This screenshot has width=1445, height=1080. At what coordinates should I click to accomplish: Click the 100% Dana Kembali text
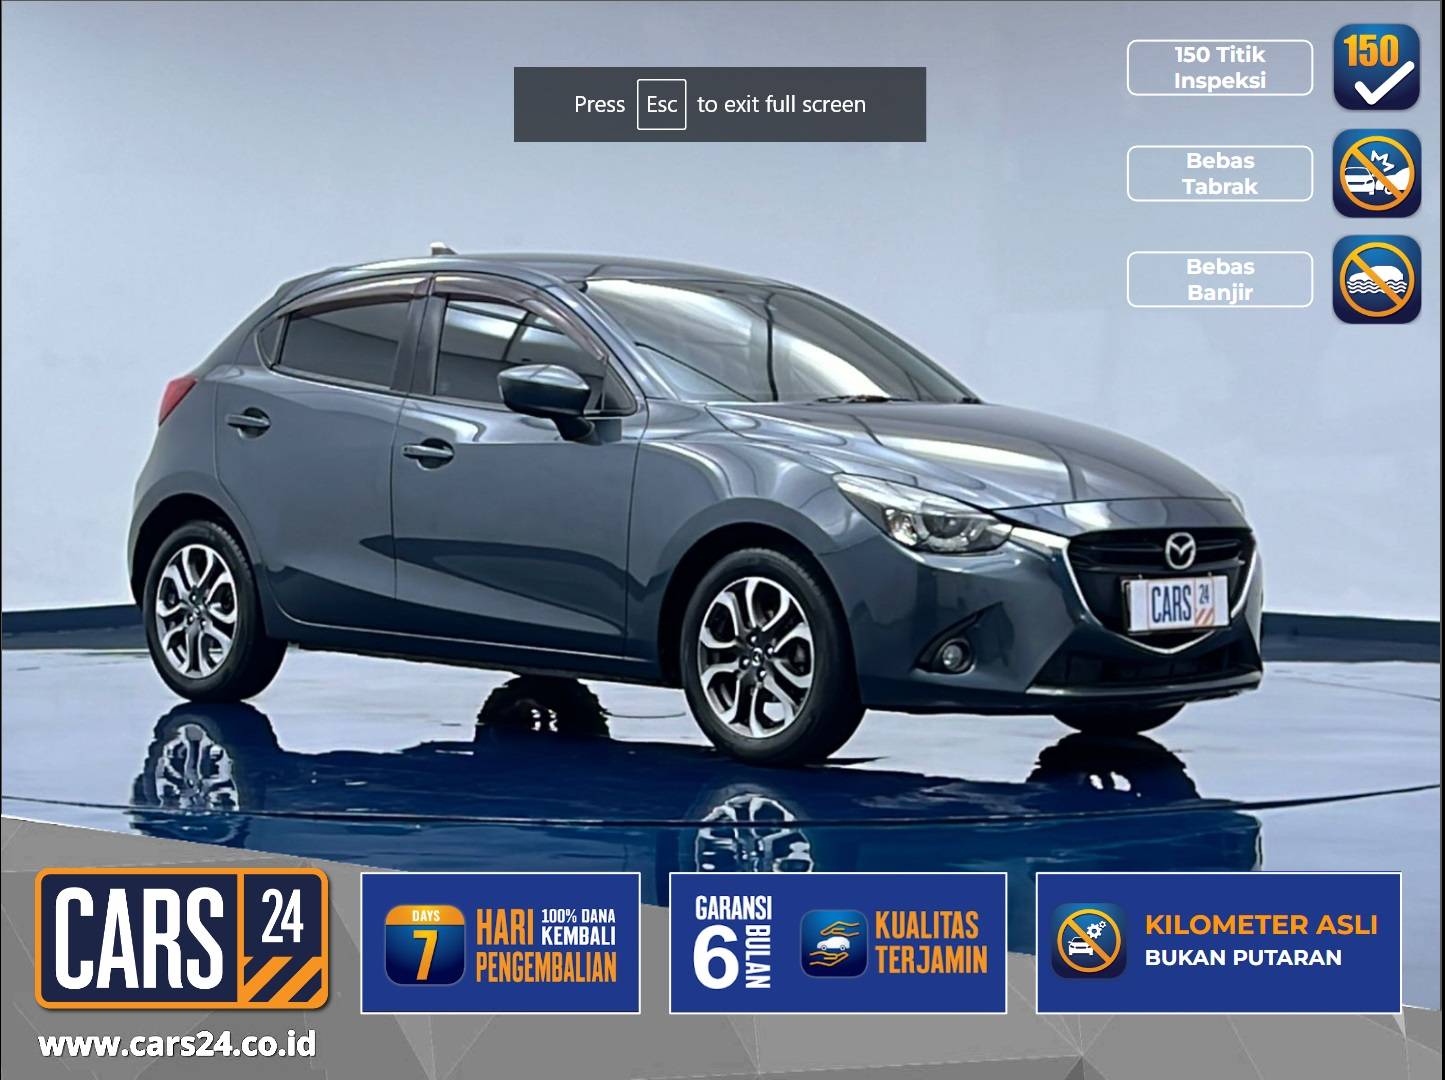pyautogui.click(x=578, y=927)
